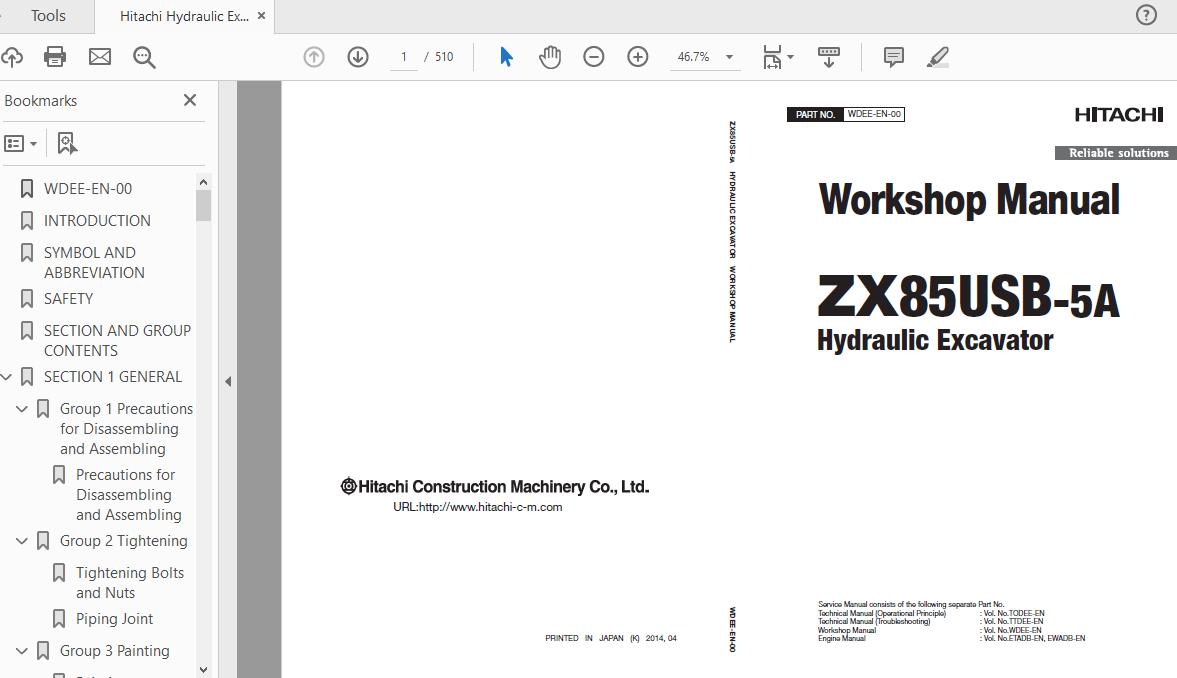
Task: Click the Print file icon
Action: point(55,57)
